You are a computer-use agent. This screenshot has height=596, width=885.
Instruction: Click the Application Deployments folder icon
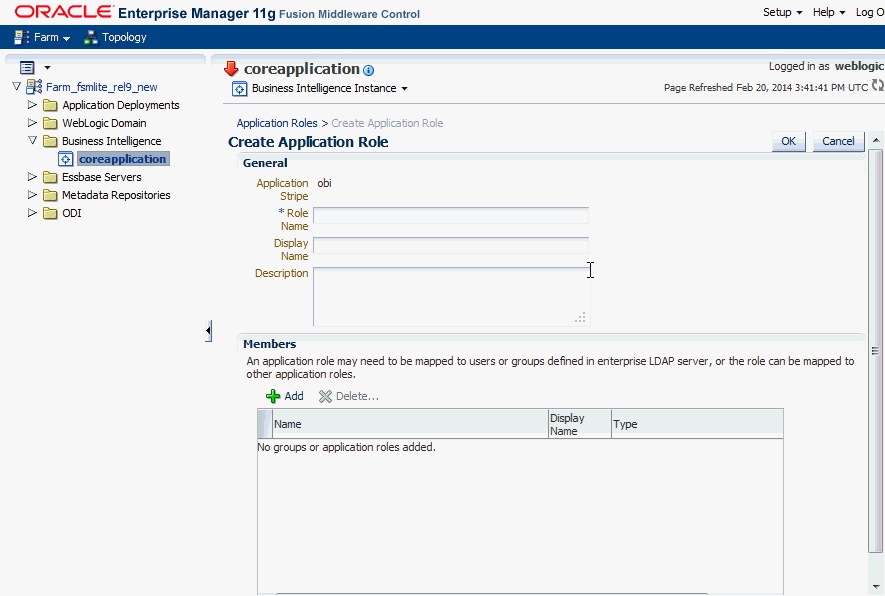point(50,105)
